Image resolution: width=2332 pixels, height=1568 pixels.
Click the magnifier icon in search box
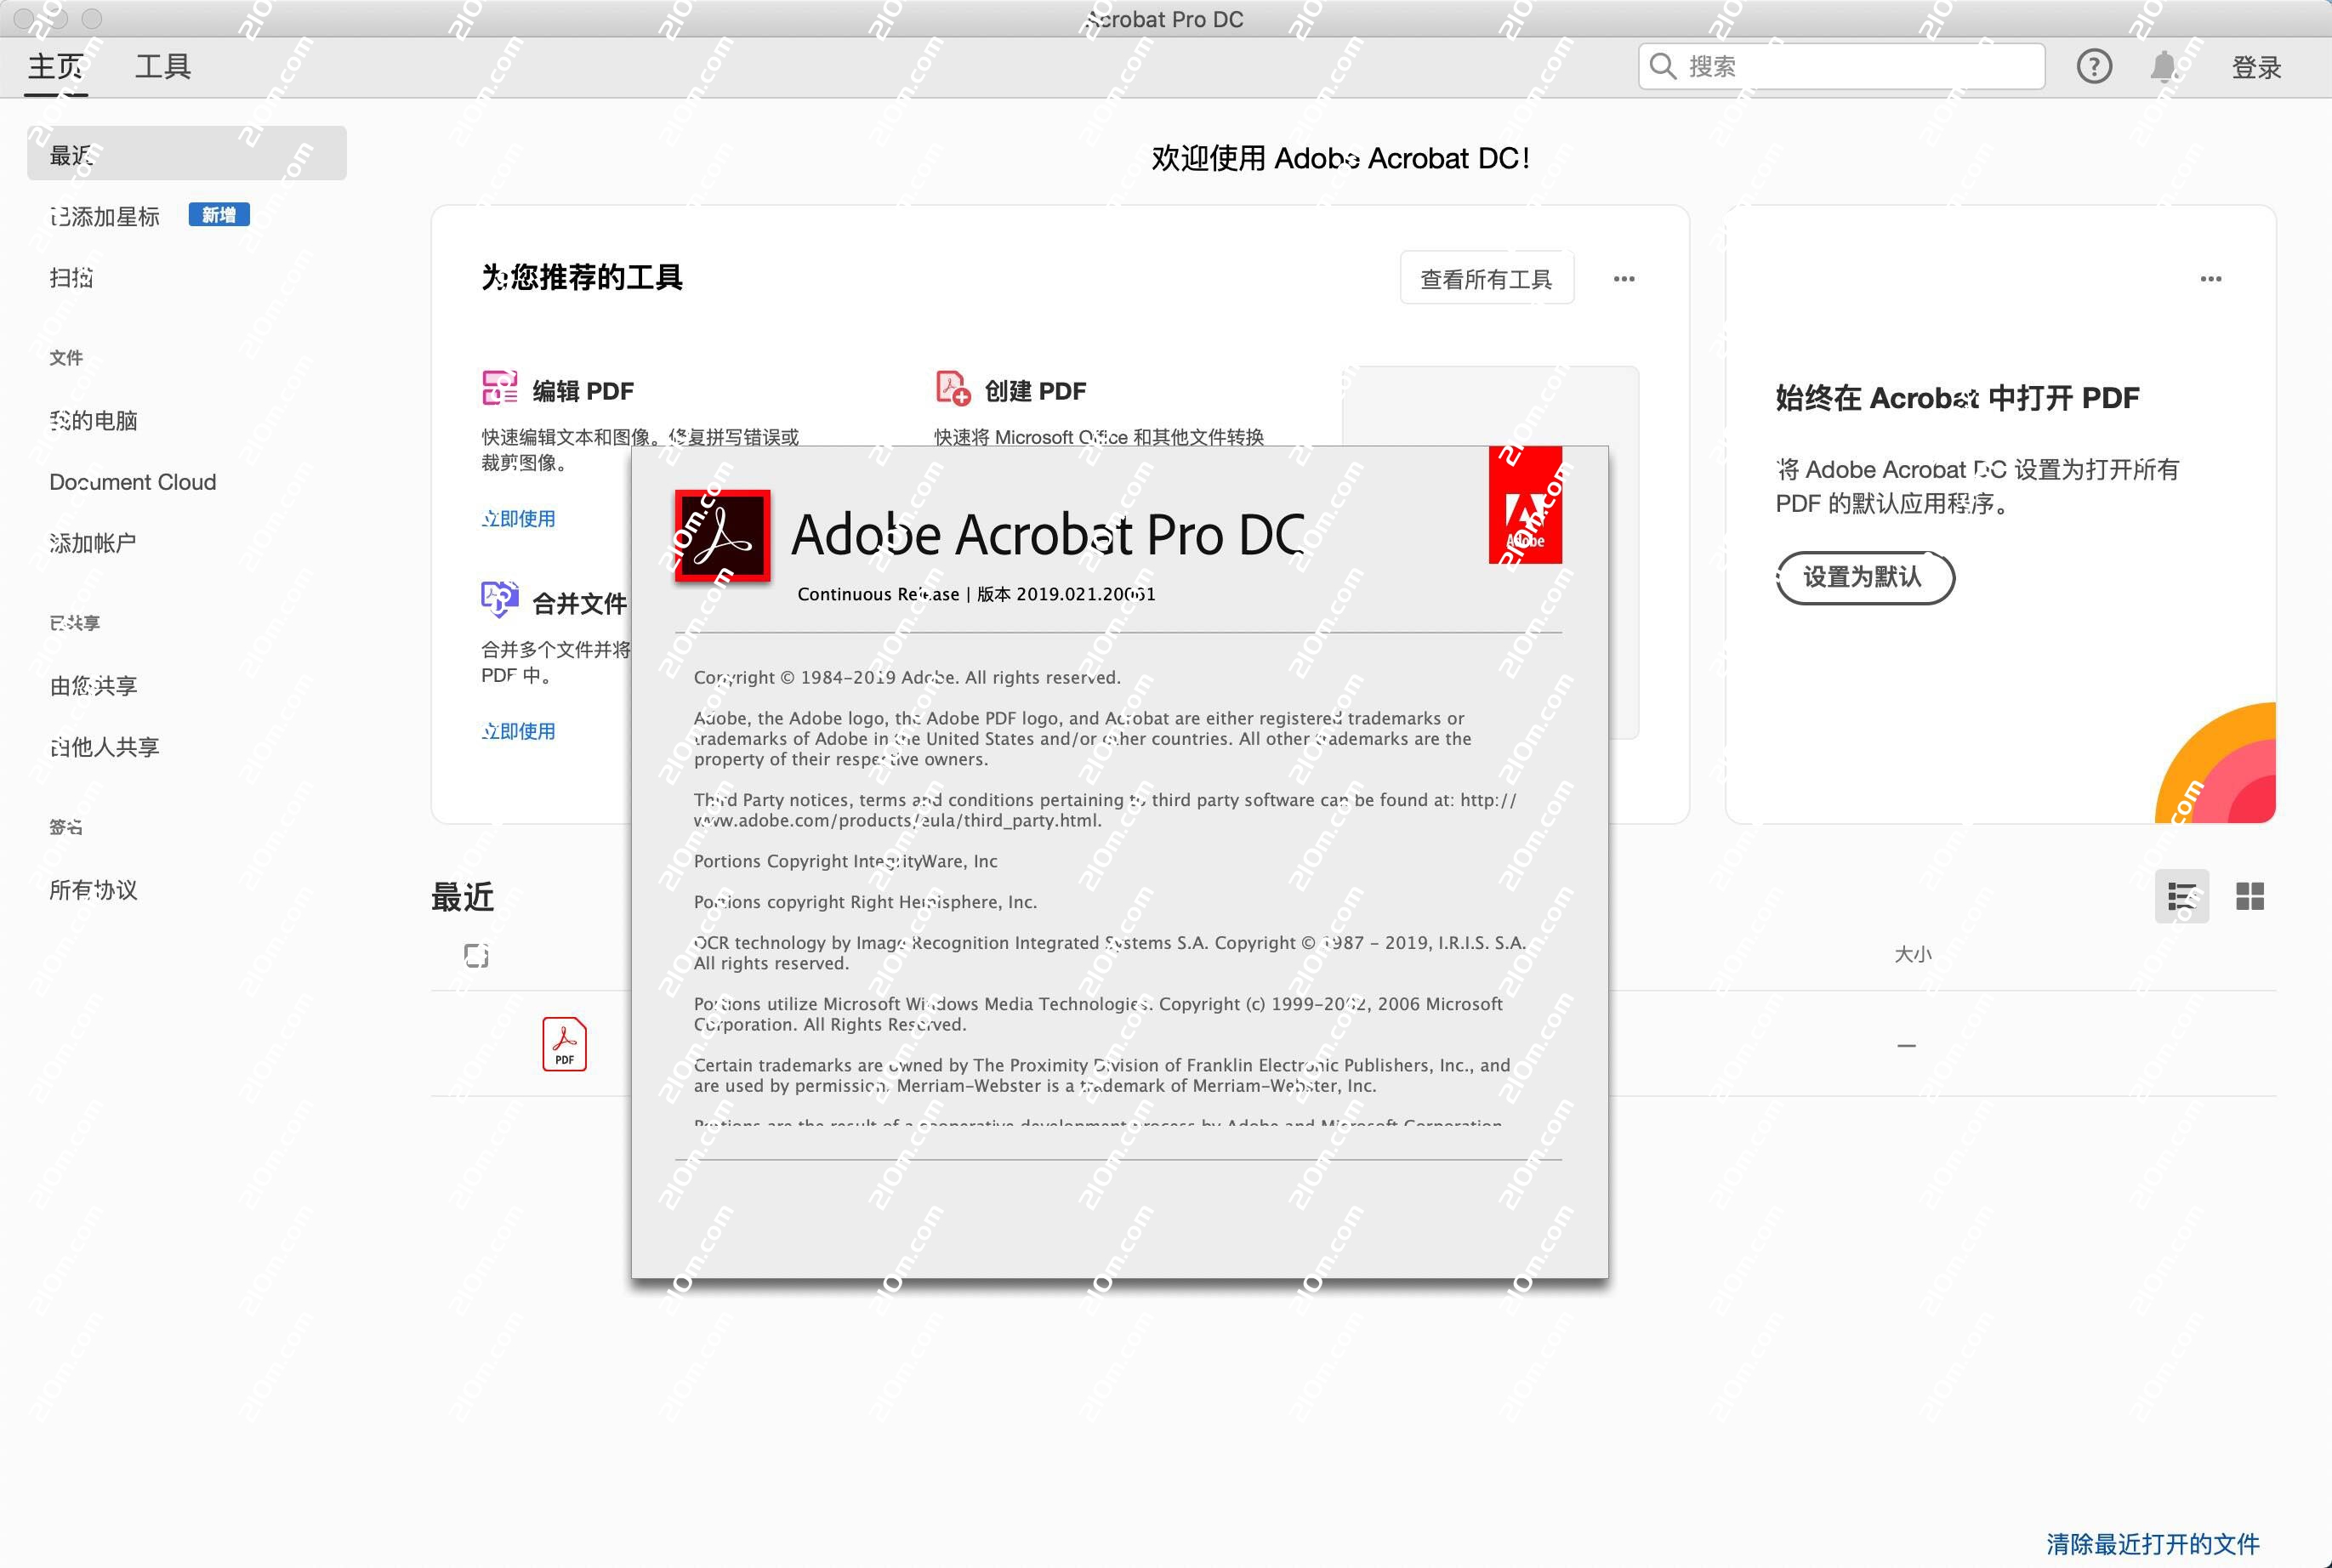[x=1662, y=67]
